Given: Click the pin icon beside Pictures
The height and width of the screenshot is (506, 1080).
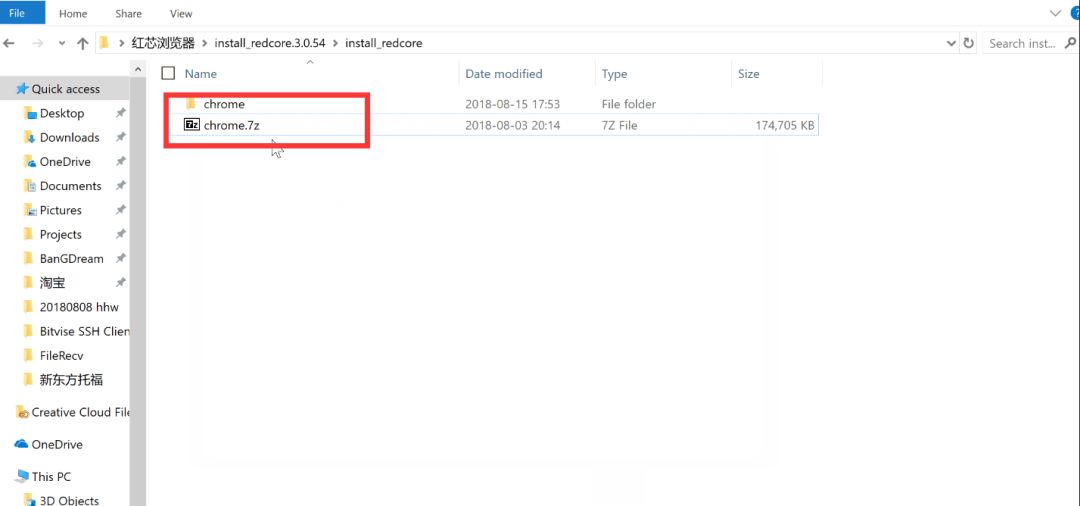Looking at the screenshot, I should [x=121, y=210].
